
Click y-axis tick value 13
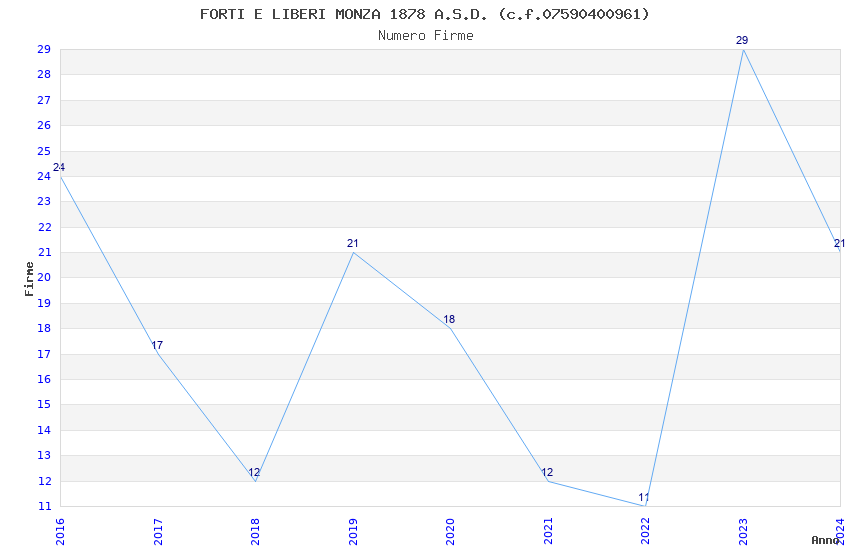point(44,456)
